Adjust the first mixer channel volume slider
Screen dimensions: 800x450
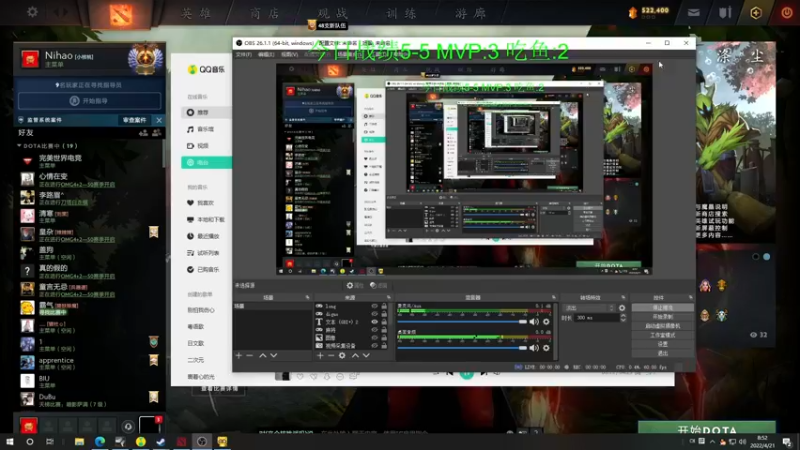click(462, 322)
